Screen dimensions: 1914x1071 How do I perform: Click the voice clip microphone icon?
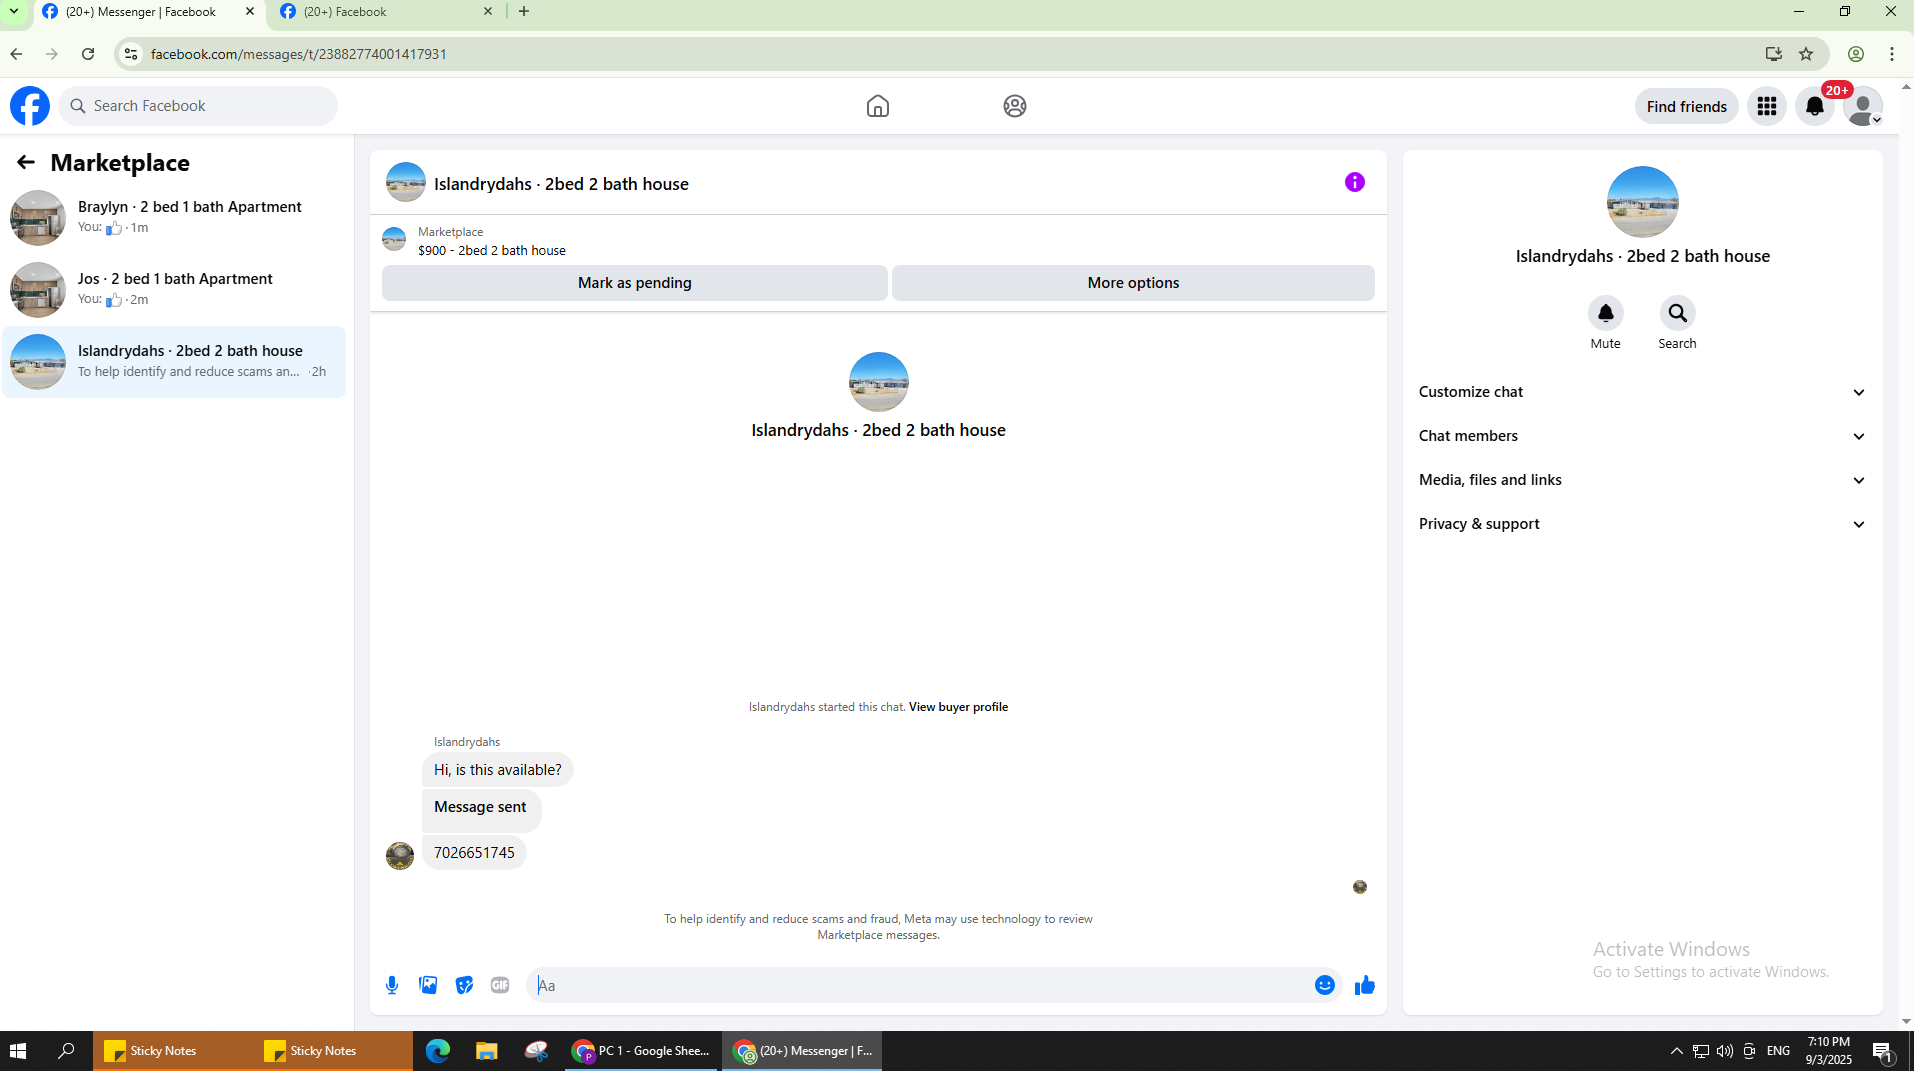392,985
